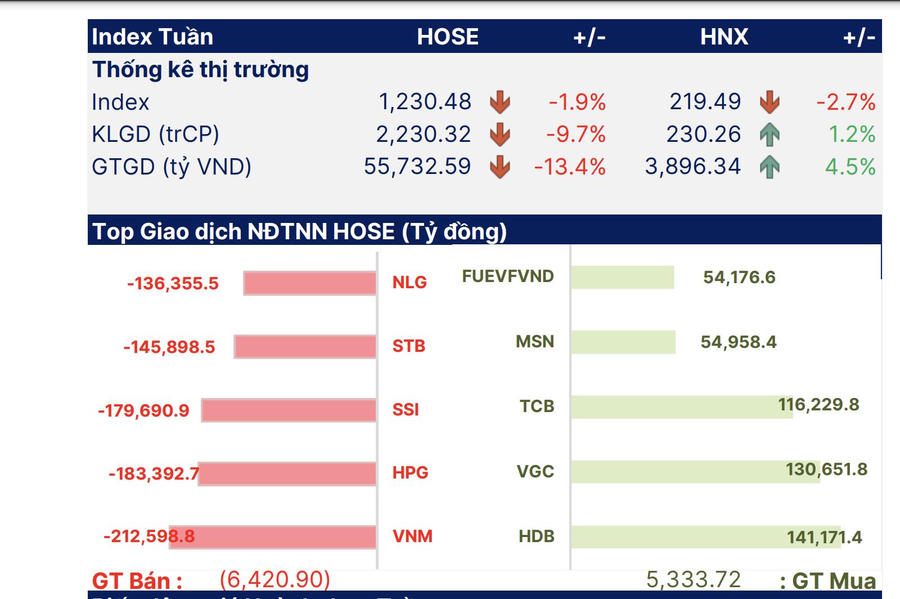Image resolution: width=900 pixels, height=599 pixels.
Task: Click the red down arrow beside HOSE Index
Action: (x=500, y=102)
